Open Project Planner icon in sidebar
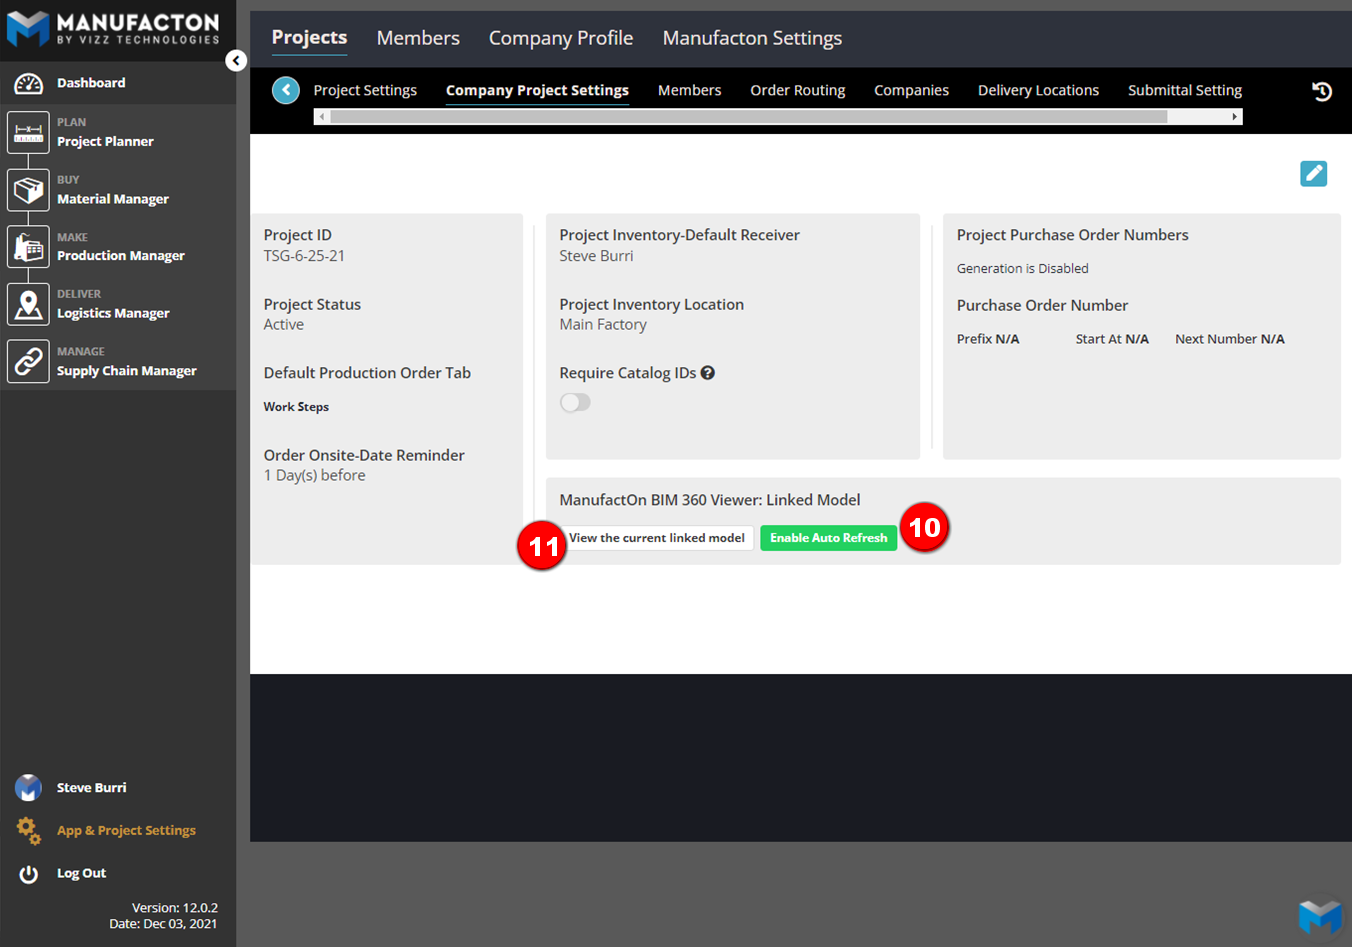The height and width of the screenshot is (947, 1352). (x=28, y=132)
